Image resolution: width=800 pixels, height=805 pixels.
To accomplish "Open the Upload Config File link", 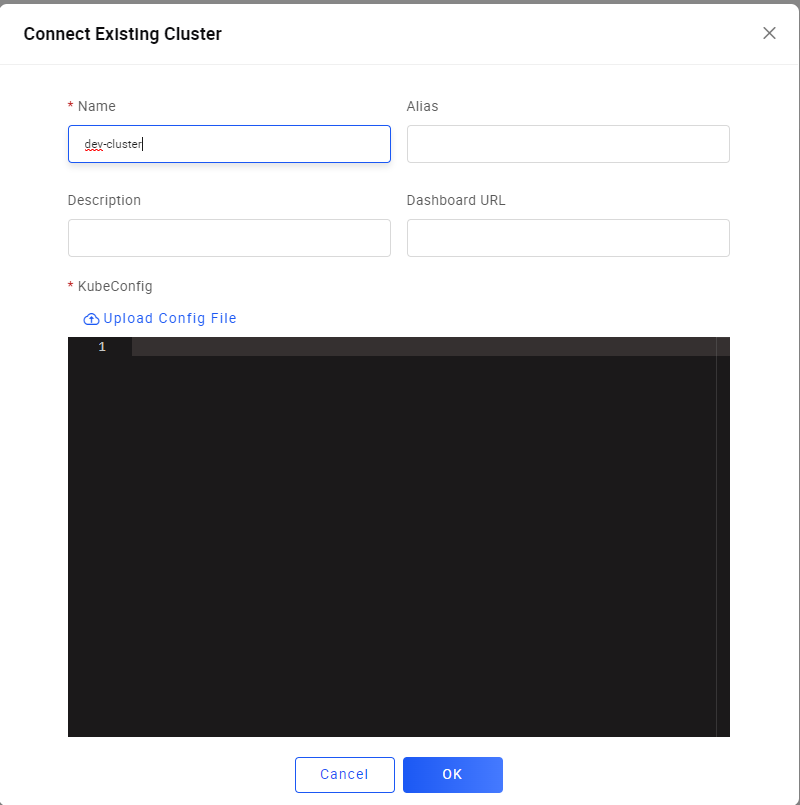I will click(160, 318).
